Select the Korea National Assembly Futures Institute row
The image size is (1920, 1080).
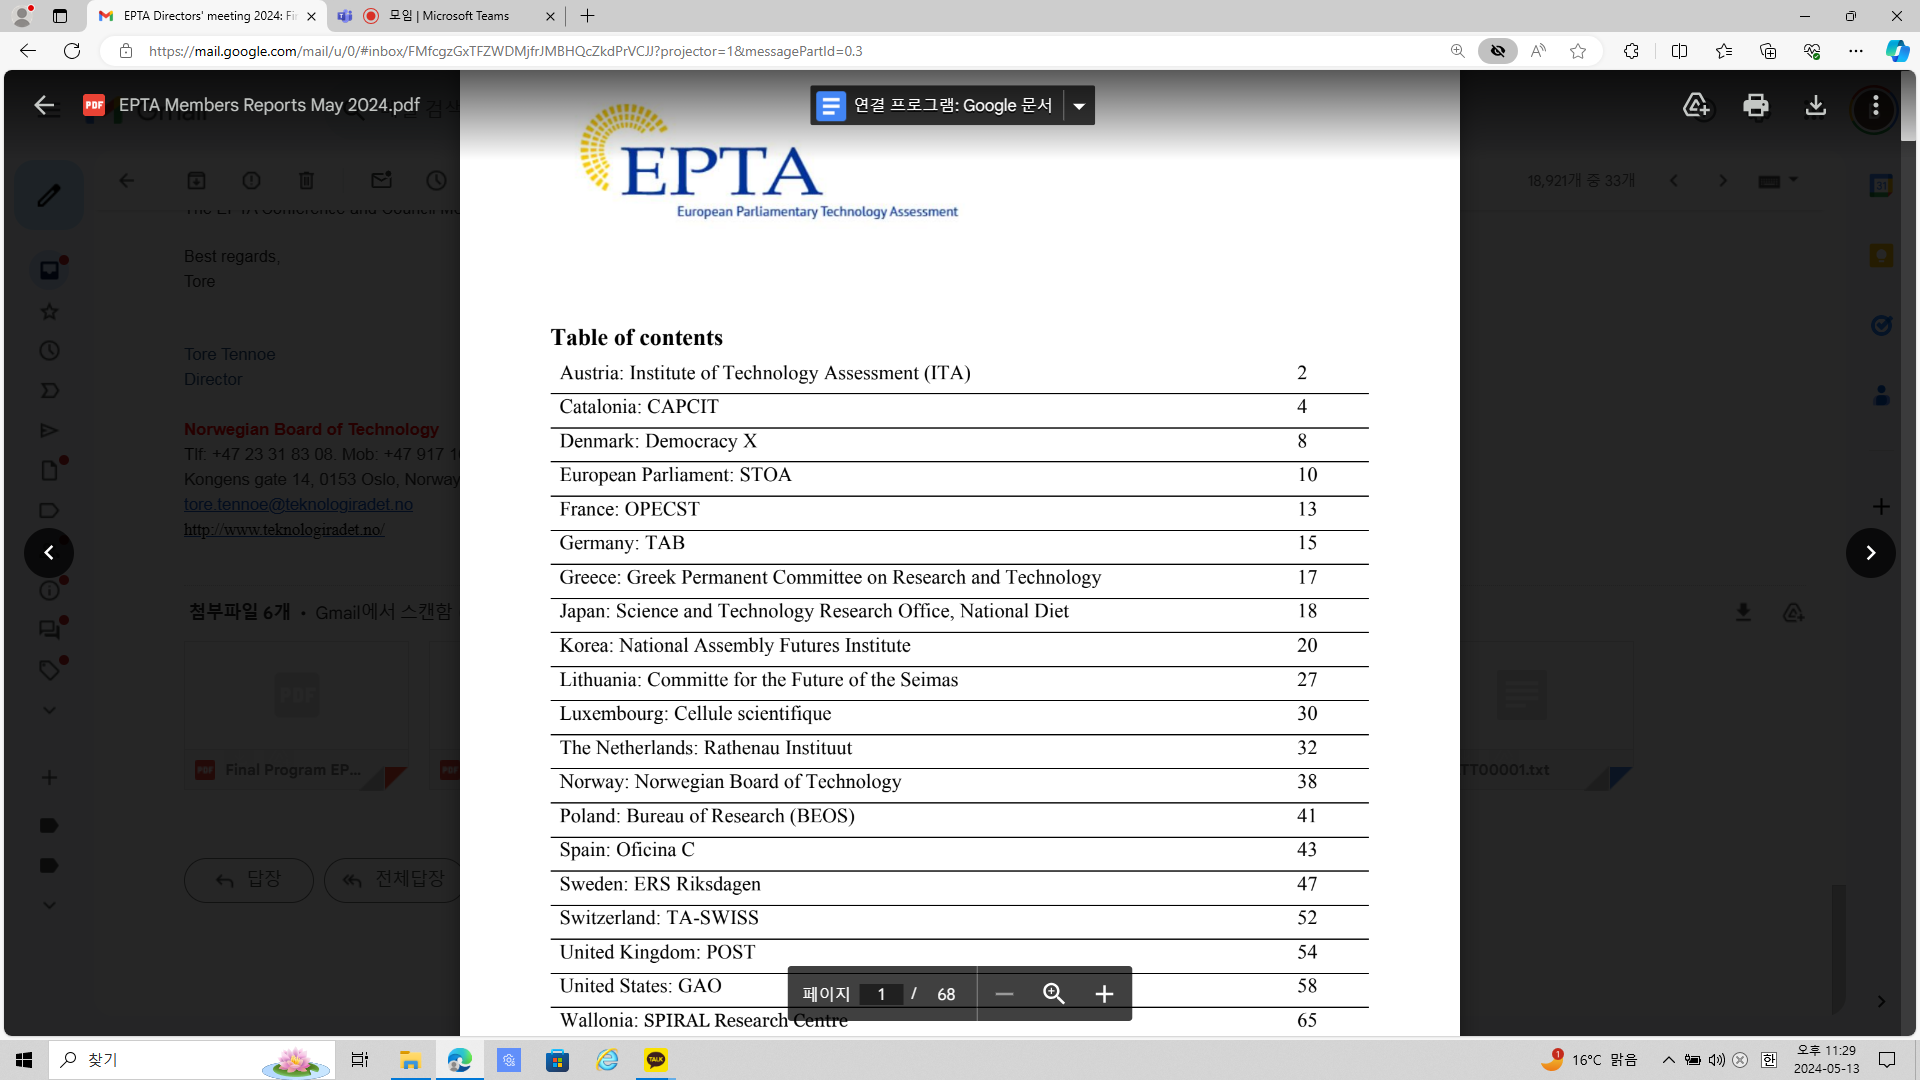pos(960,646)
